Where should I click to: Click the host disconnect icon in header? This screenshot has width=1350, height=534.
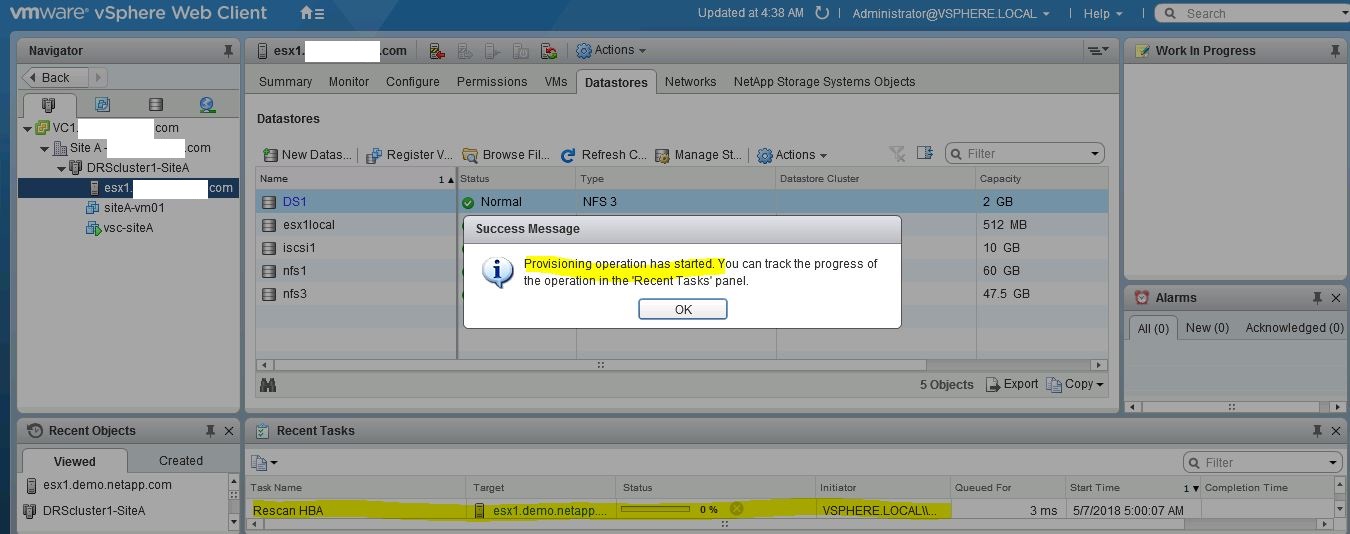[x=437, y=51]
